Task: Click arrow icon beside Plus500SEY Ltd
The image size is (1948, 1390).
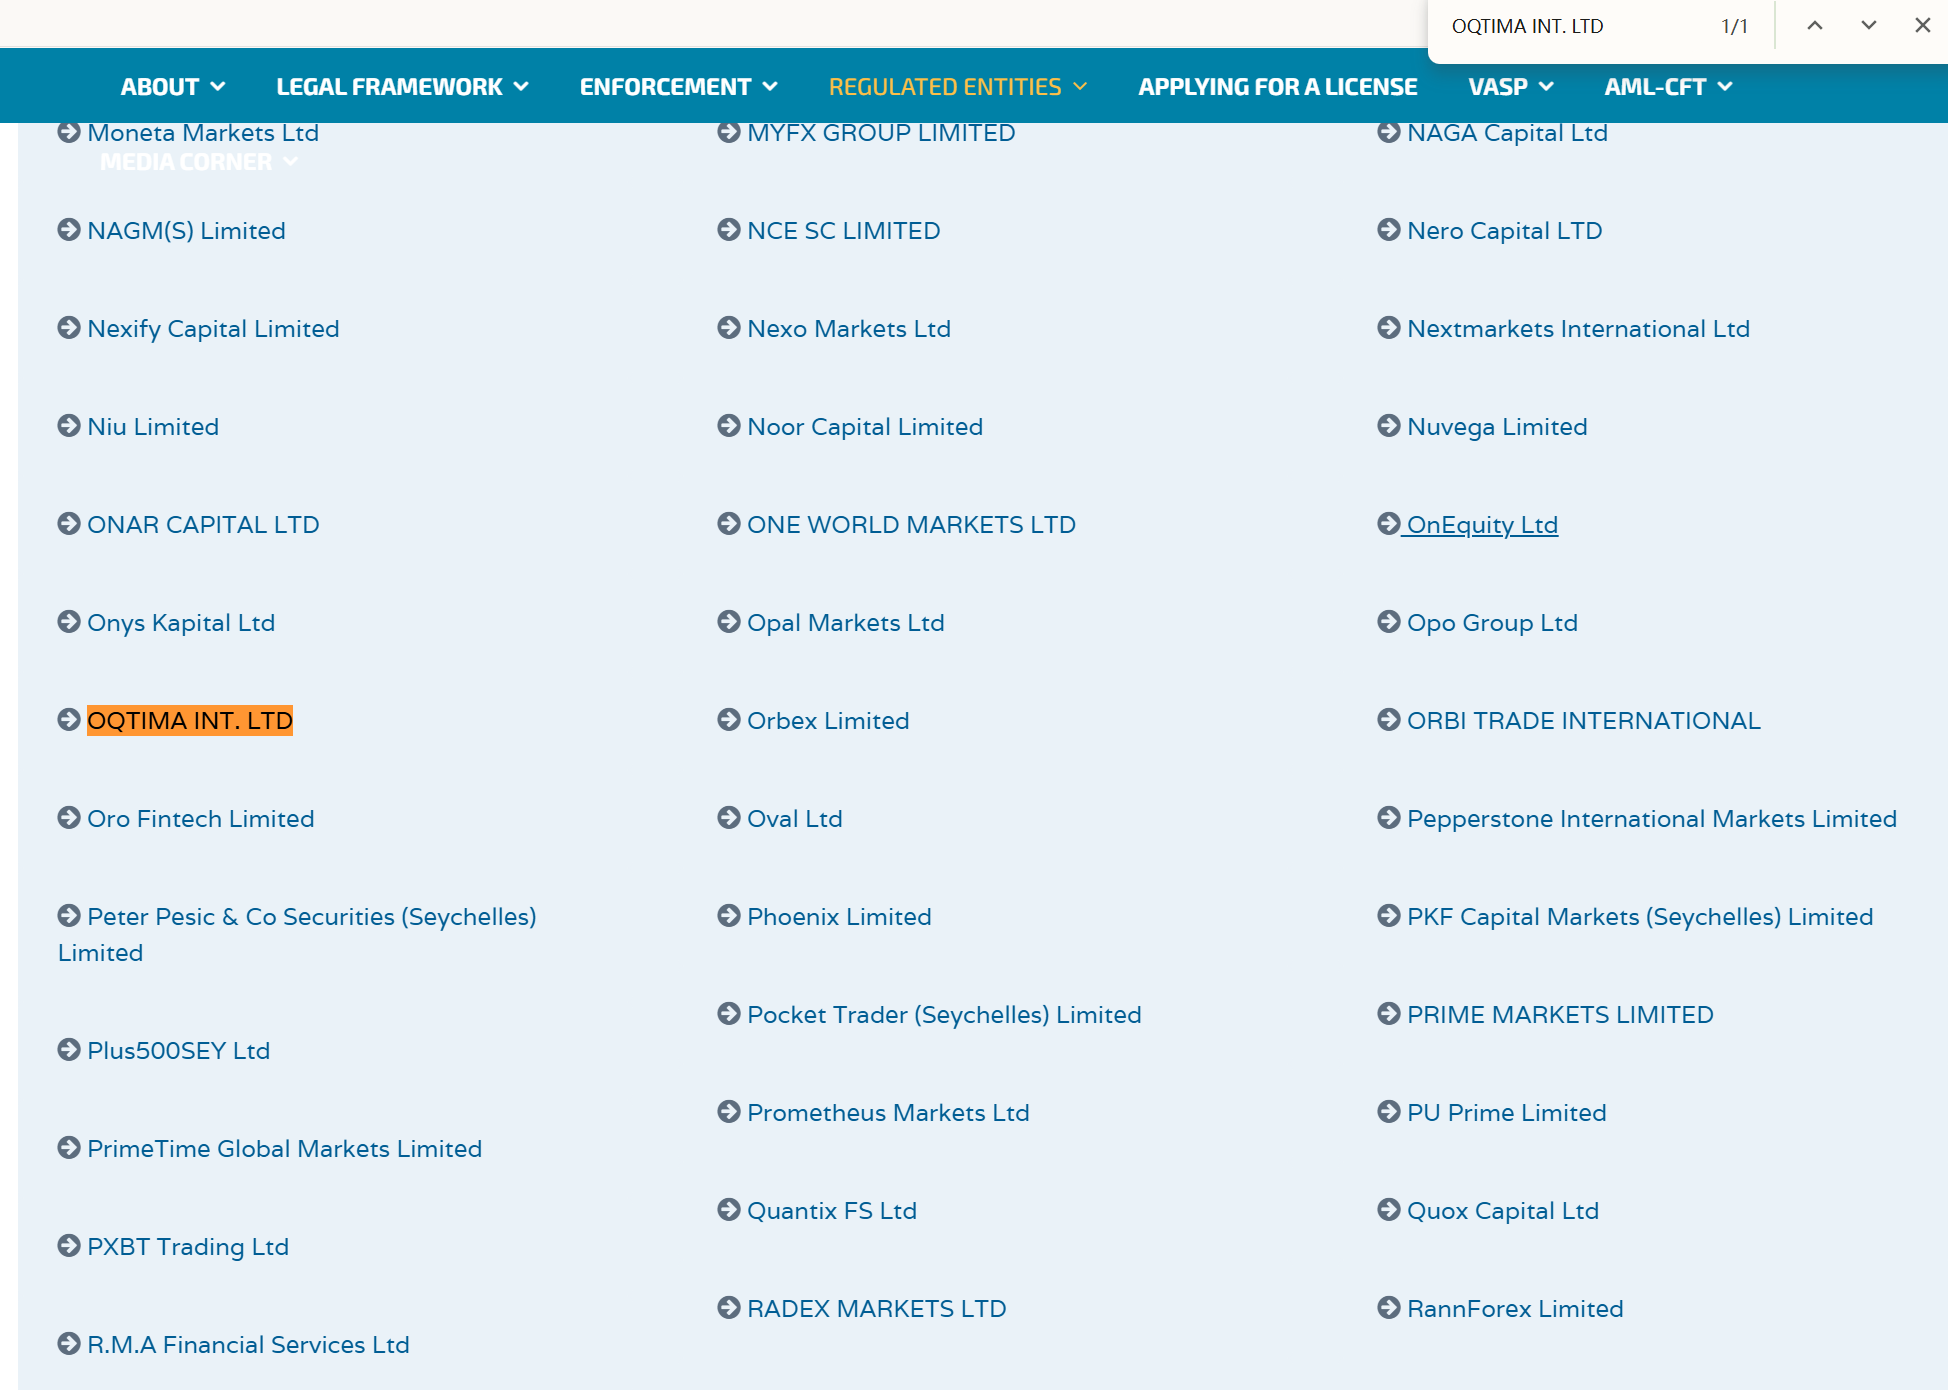Action: coord(69,1050)
